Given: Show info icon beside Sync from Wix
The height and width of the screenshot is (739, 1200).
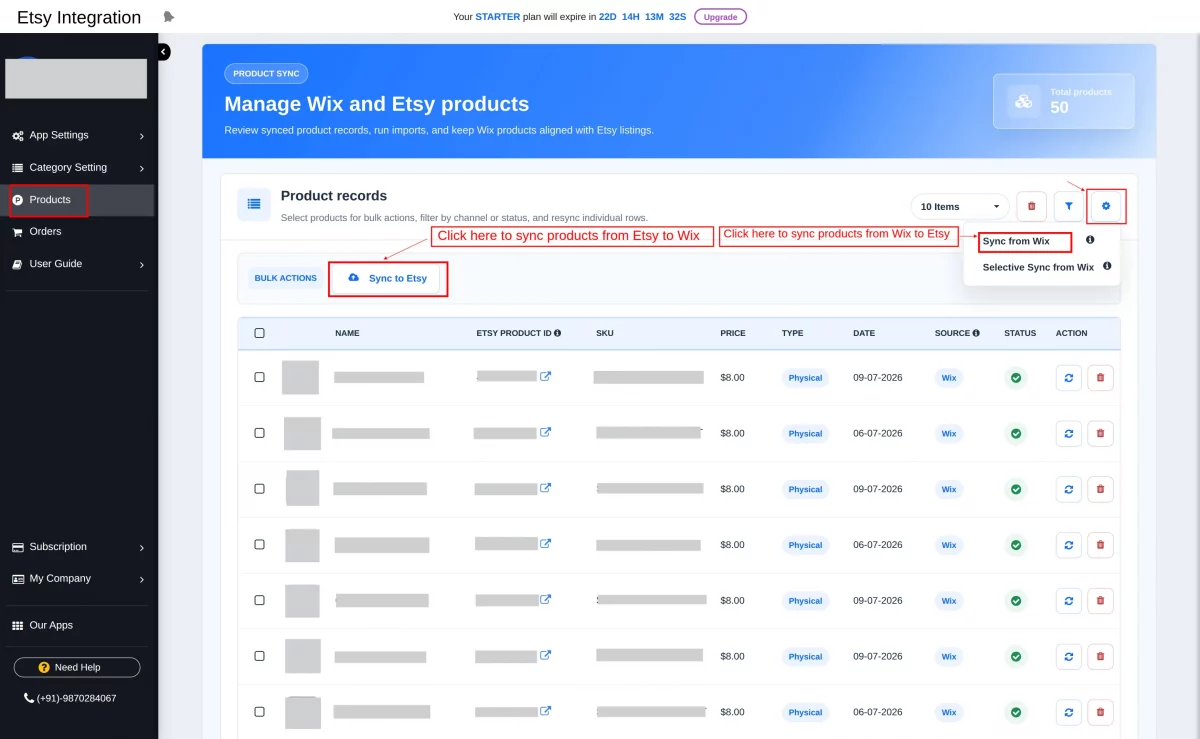Looking at the screenshot, I should (x=1090, y=240).
